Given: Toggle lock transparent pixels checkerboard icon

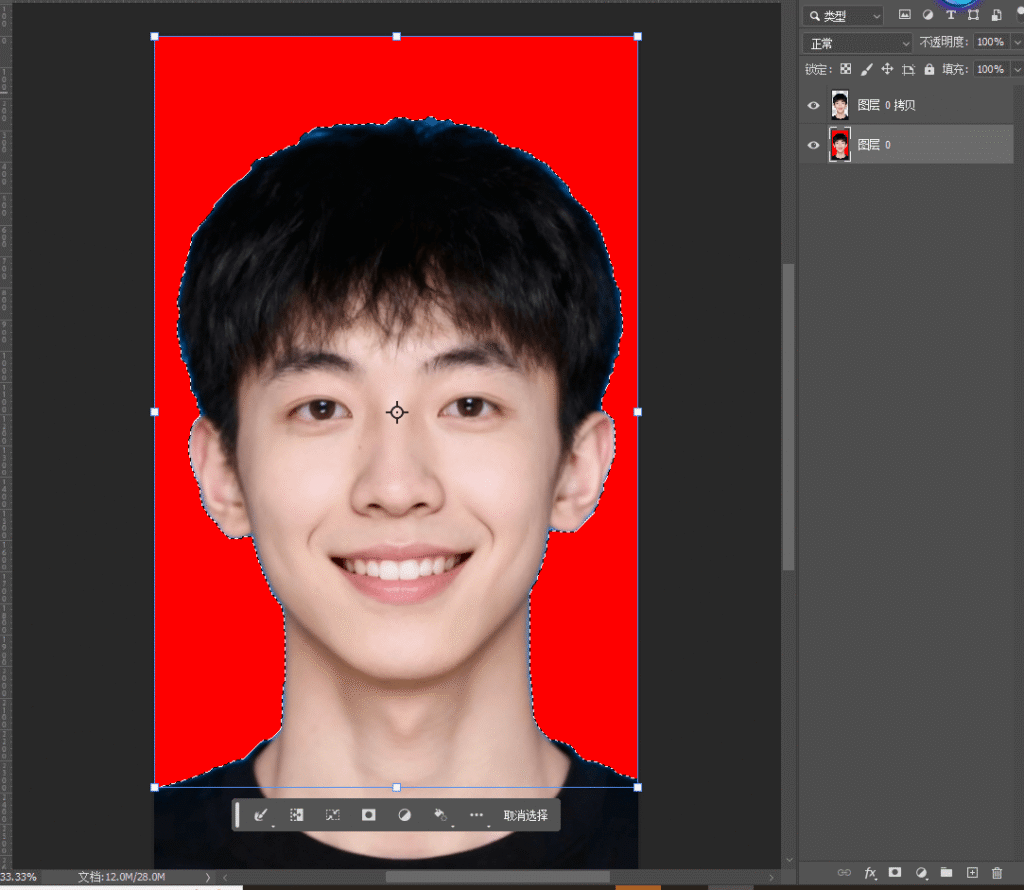Looking at the screenshot, I should point(846,69).
